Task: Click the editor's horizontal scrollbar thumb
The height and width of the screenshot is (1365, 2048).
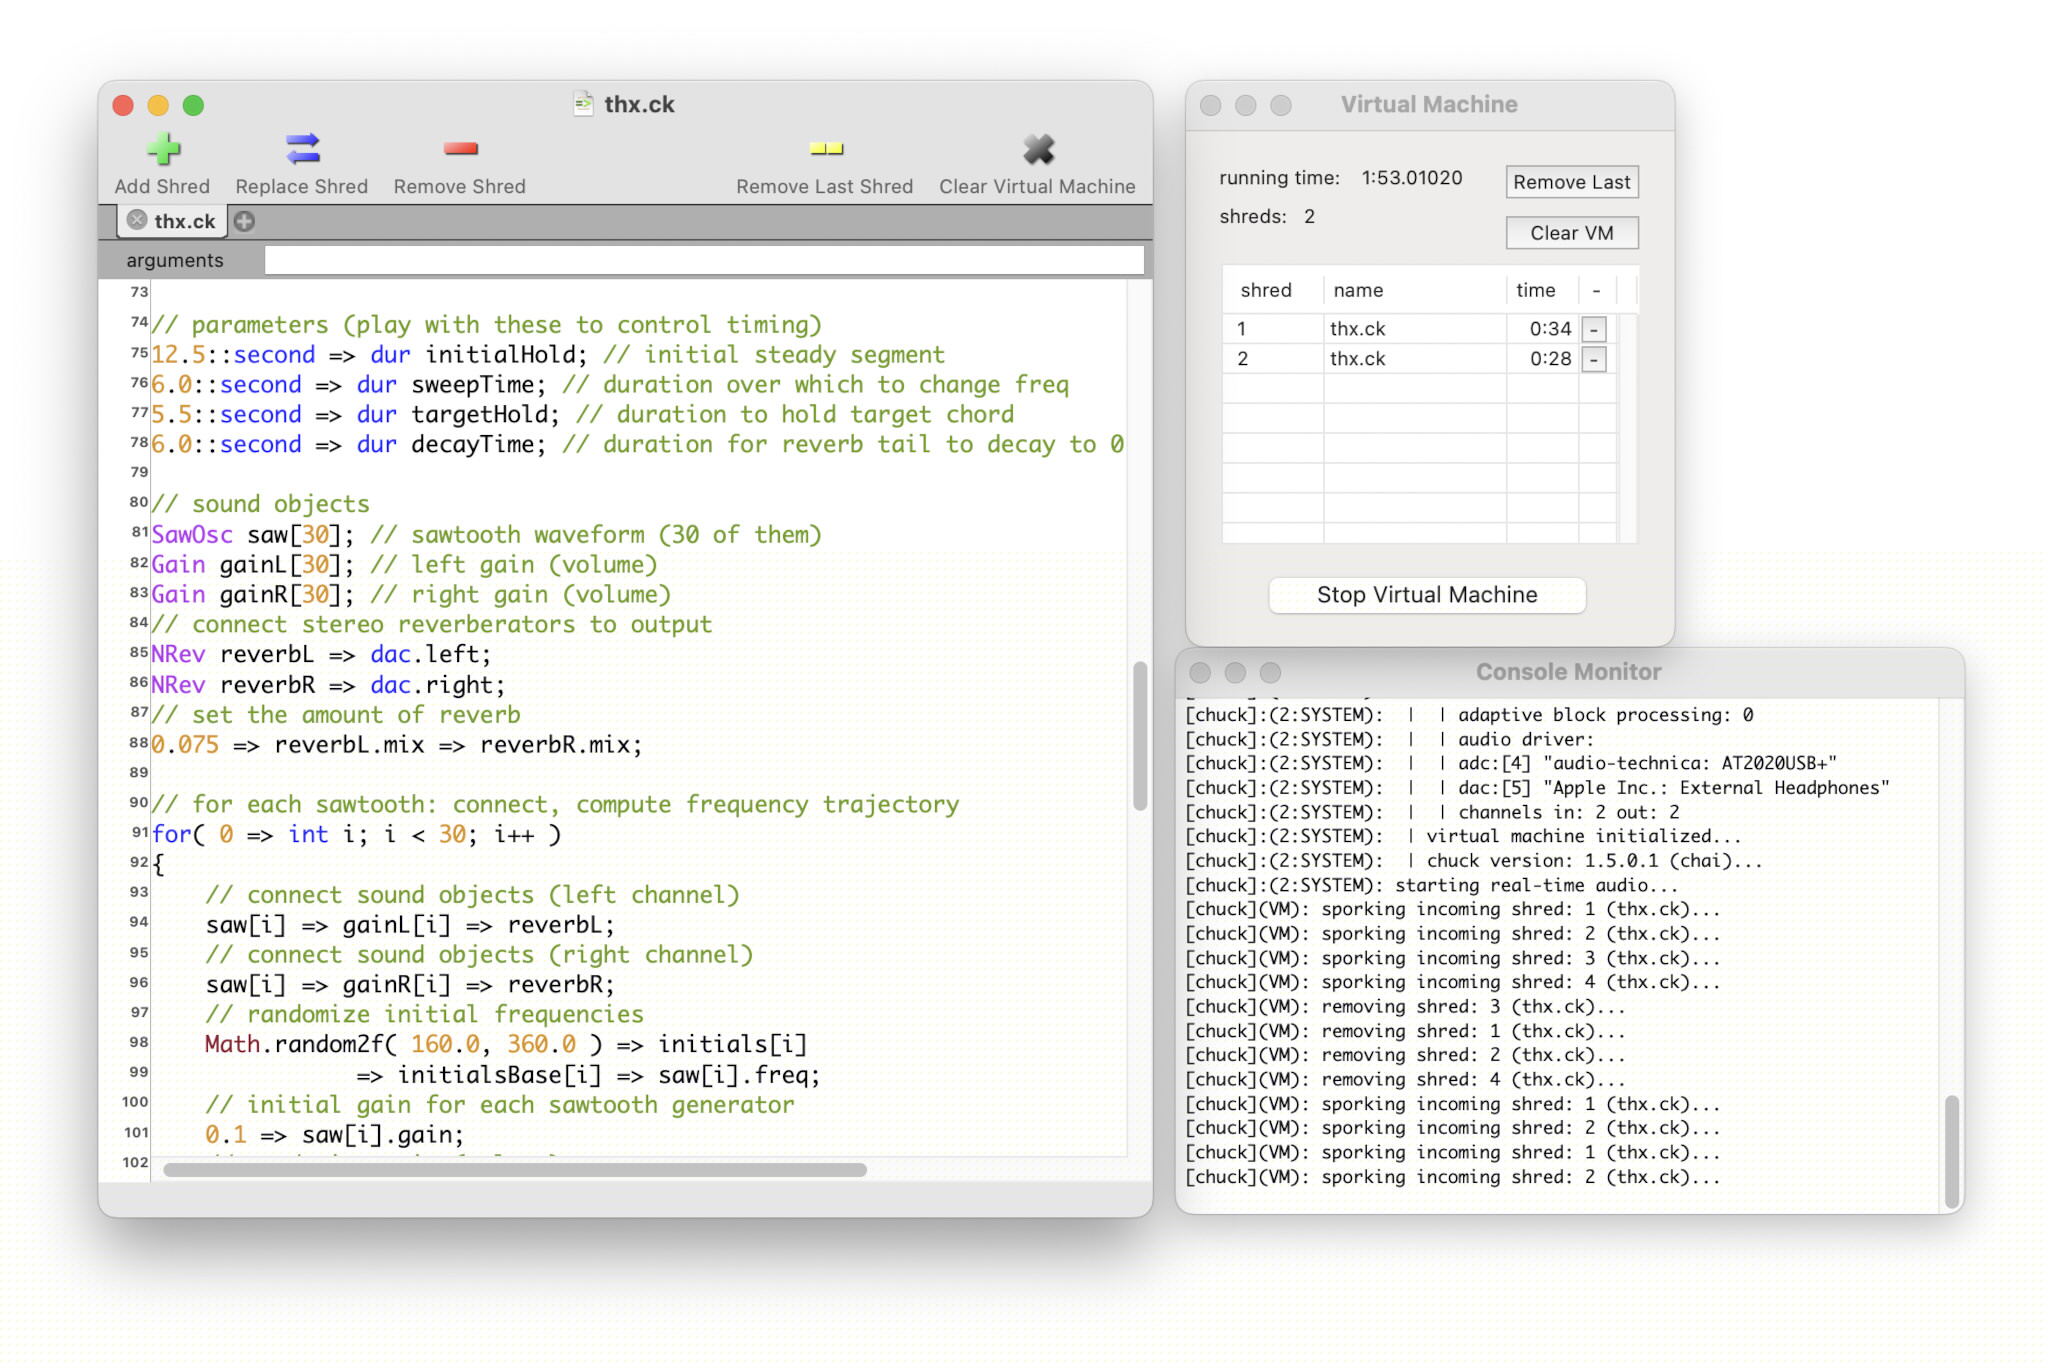Action: tap(515, 1169)
